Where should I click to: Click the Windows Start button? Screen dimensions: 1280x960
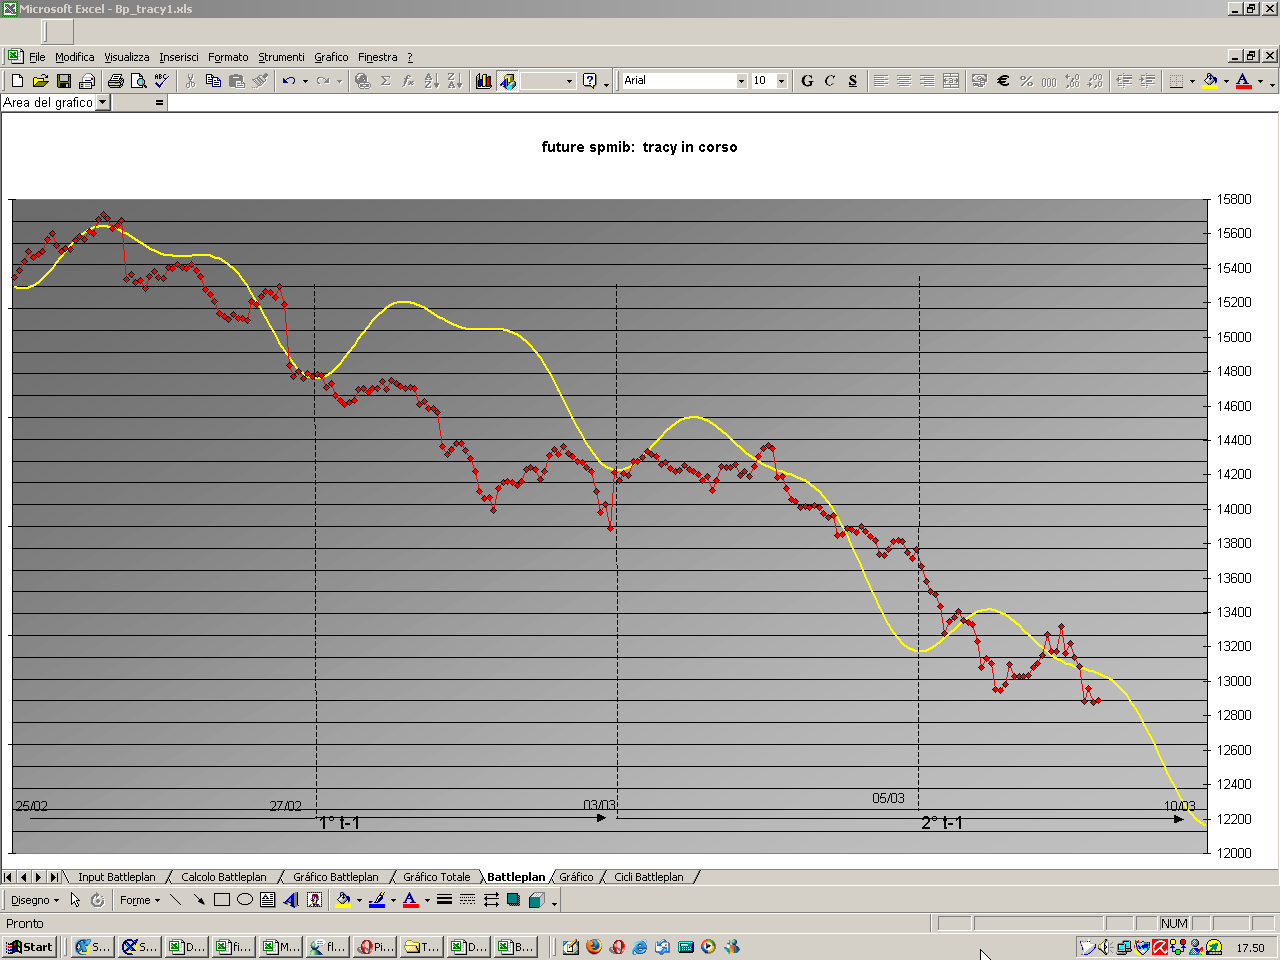click(30, 947)
